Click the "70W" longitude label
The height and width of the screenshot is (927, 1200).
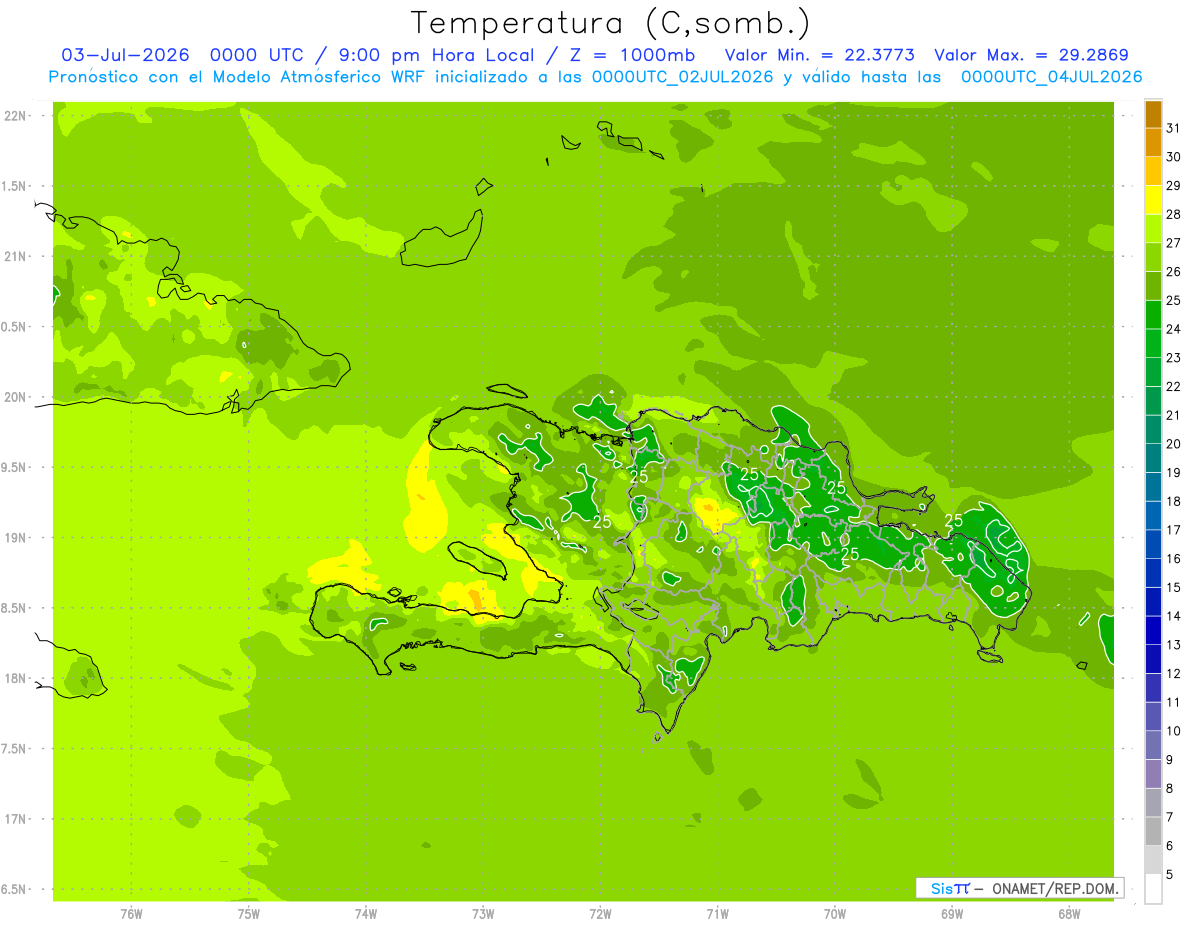click(835, 914)
